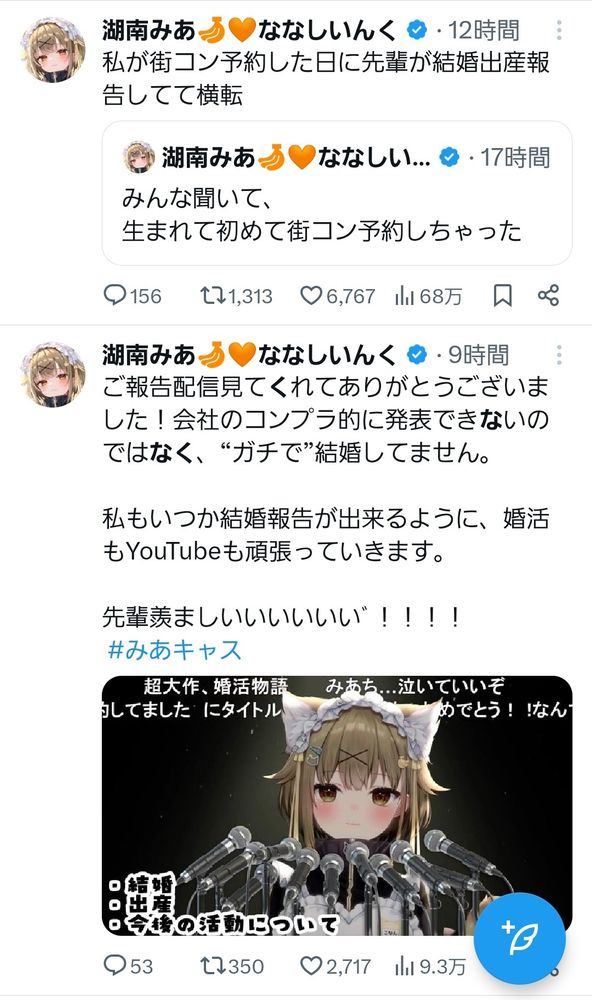Open more options menu on first tweet
Viewport: 592px width, 1000px height.
point(559,30)
